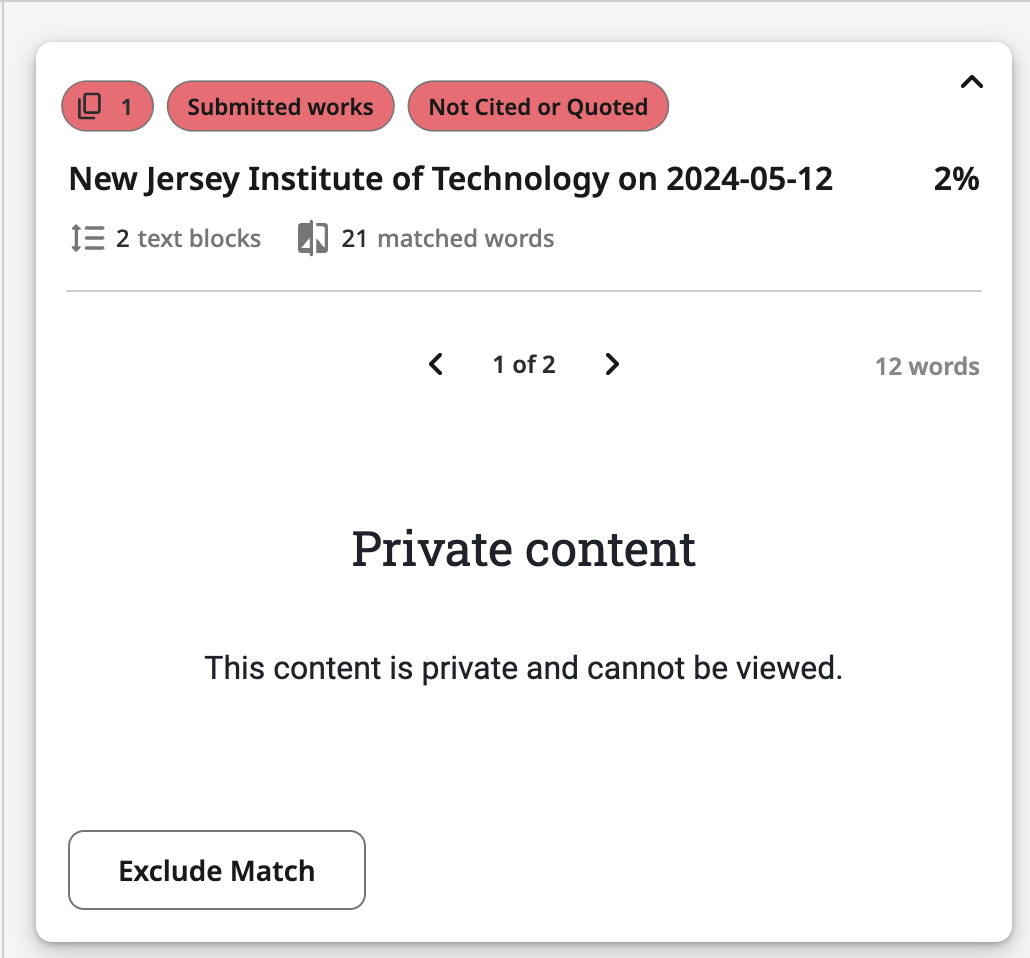Click the content is private message text

tap(523, 667)
